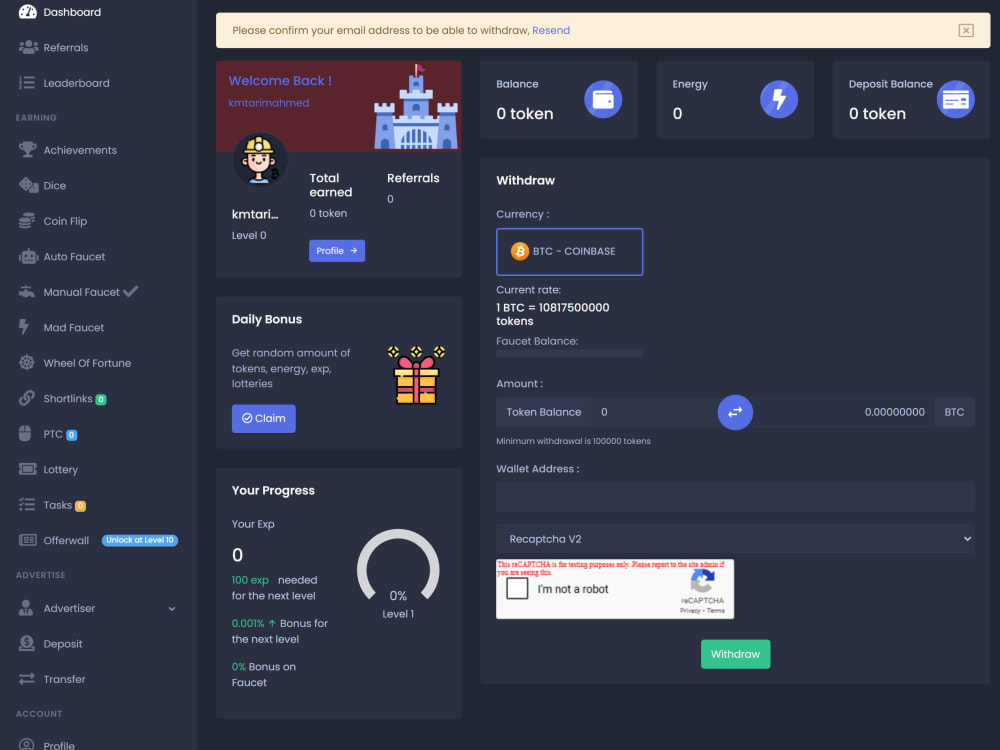1000x750 pixels.
Task: Claim the daily bonus
Action: [x=263, y=418]
